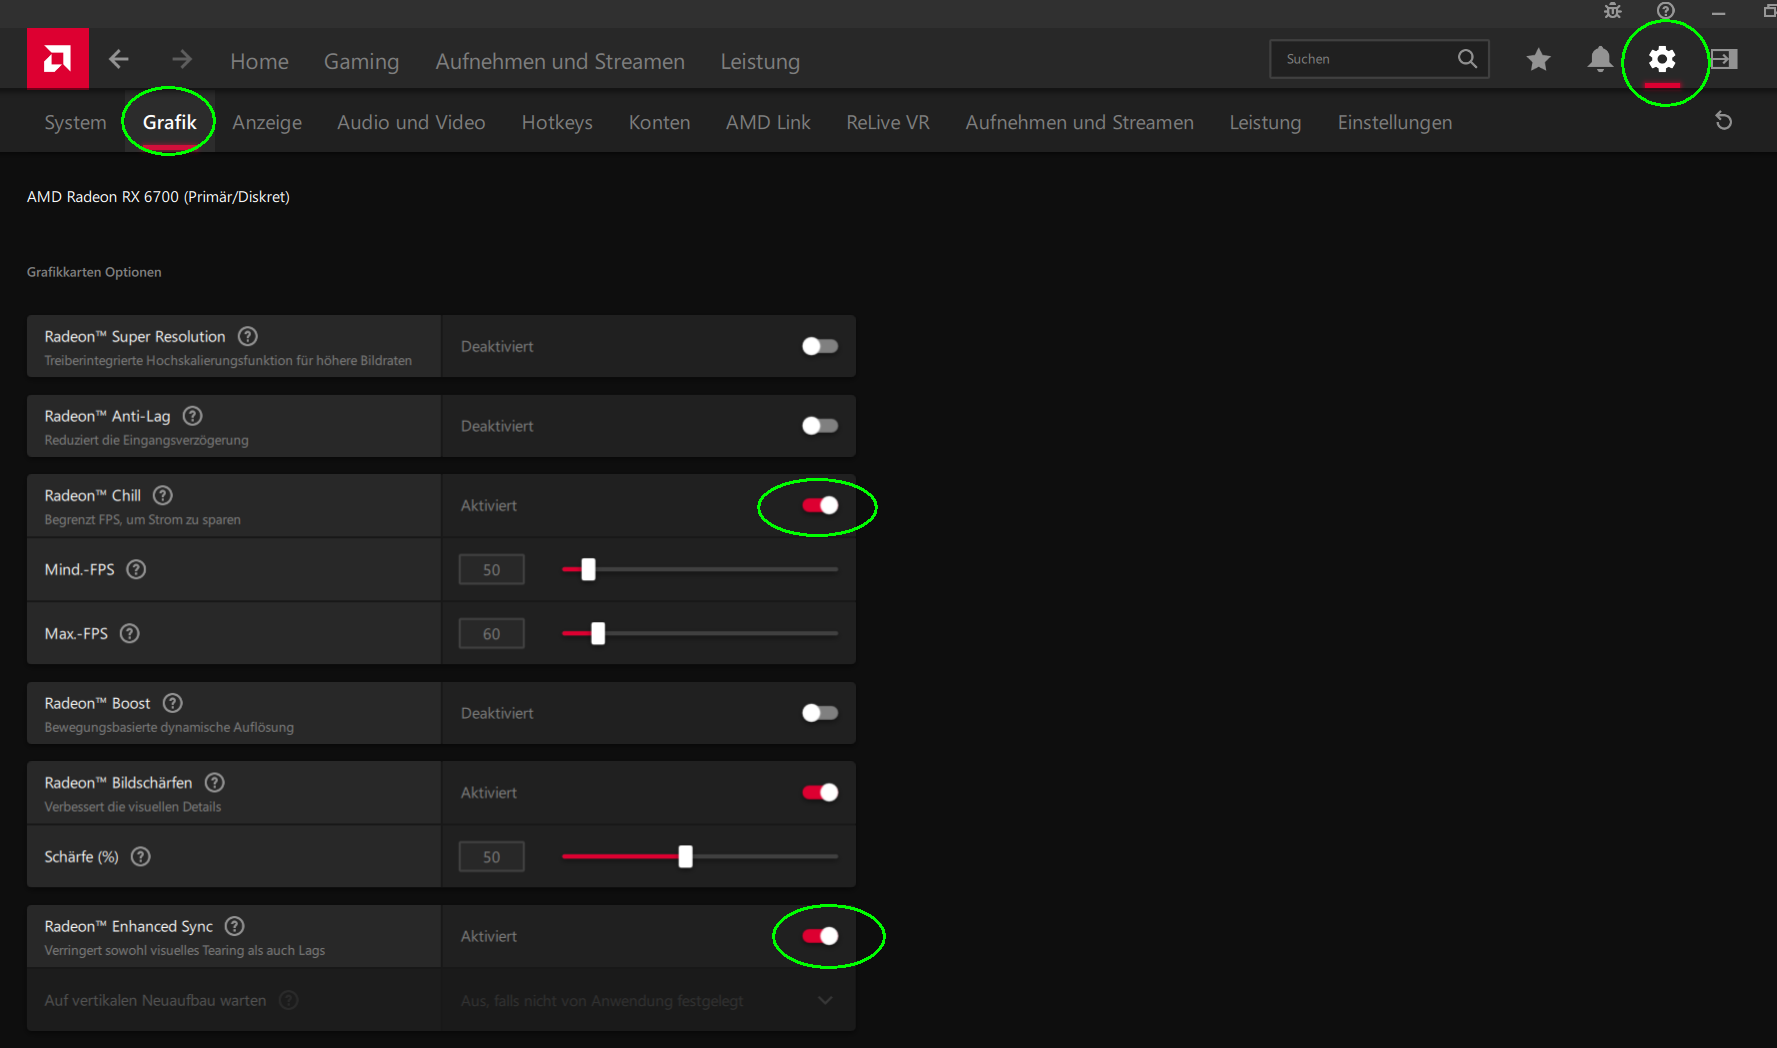
Task: Click the bug report icon
Action: pos(1613,11)
